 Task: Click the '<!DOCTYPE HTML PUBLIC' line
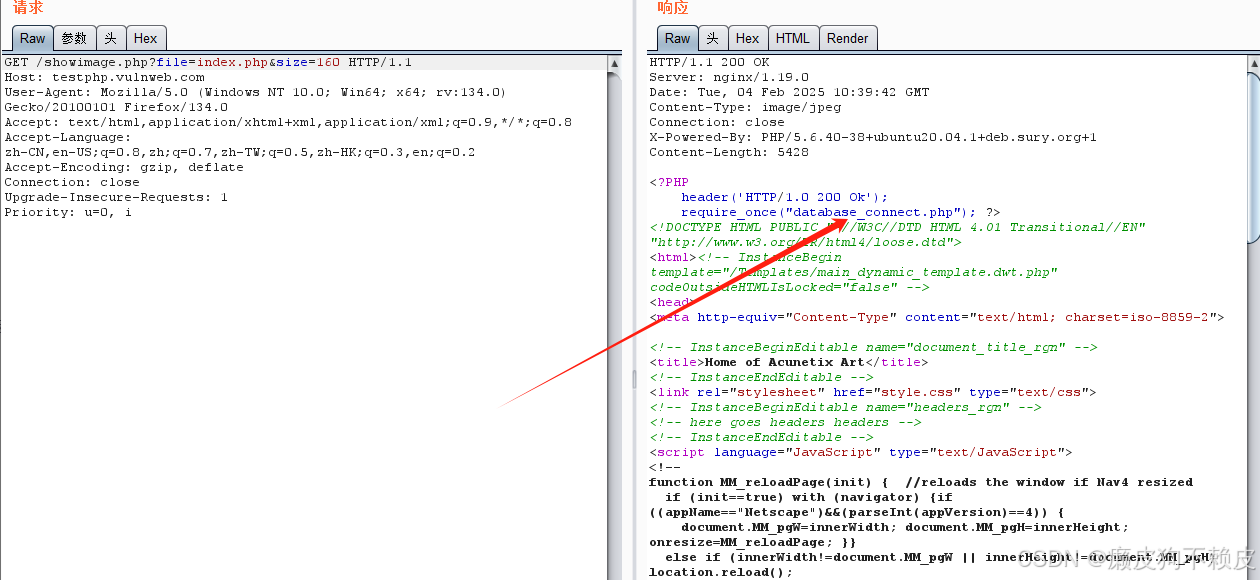pos(898,227)
